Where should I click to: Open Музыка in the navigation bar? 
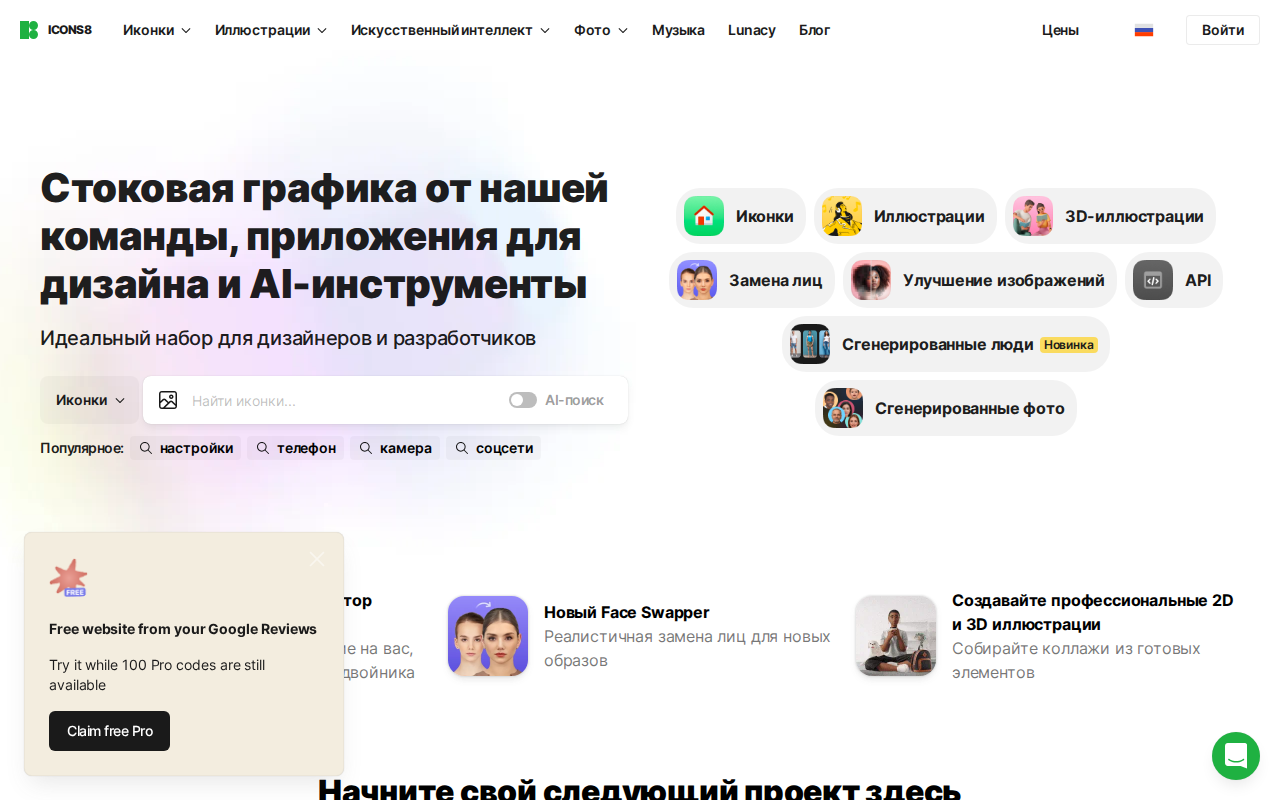(678, 30)
